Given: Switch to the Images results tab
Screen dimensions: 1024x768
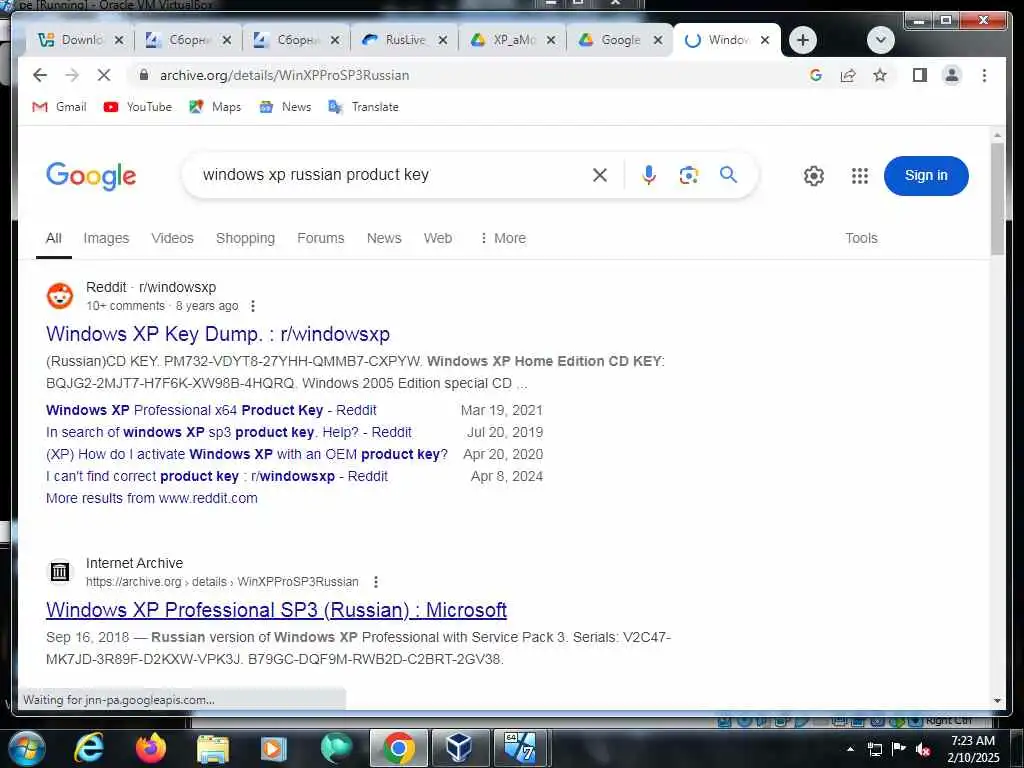Looking at the screenshot, I should click(106, 238).
